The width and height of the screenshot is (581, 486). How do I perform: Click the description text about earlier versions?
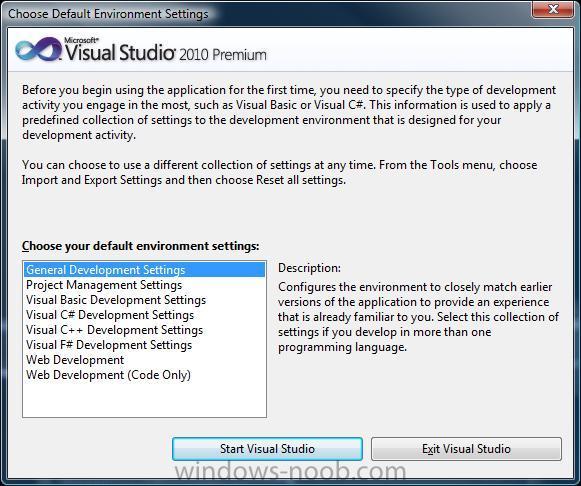pos(418,317)
